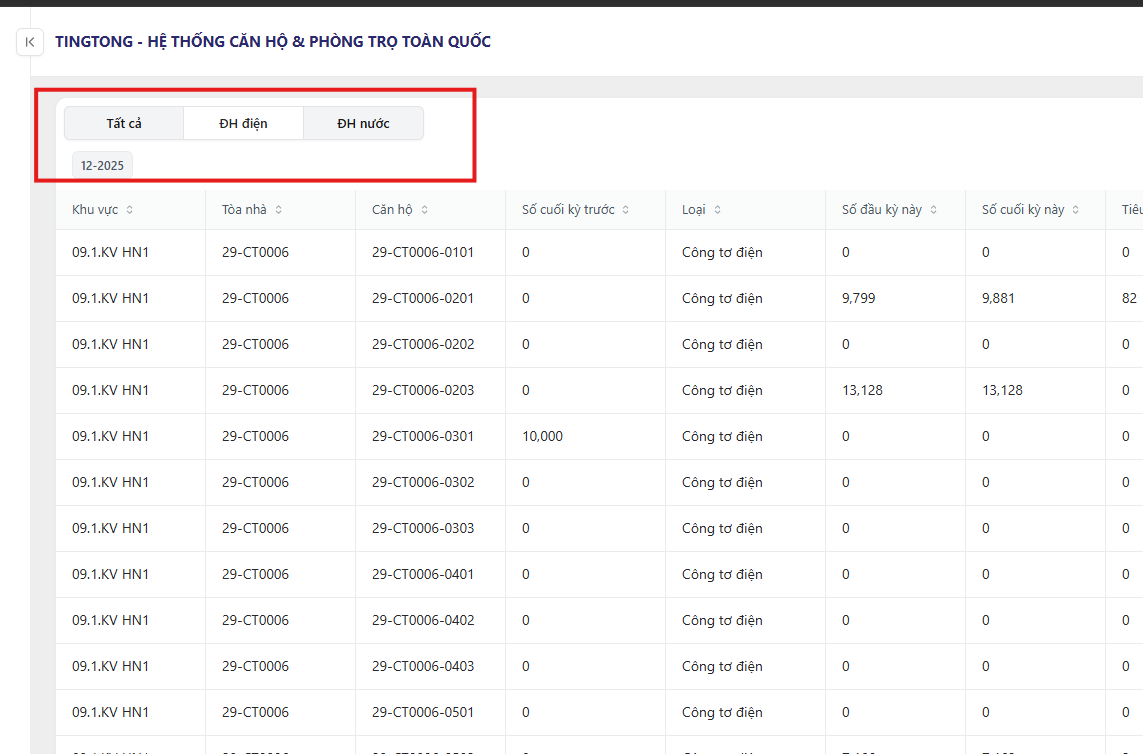Sort by Căn hộ column icon
1143x754 pixels.
[425, 210]
